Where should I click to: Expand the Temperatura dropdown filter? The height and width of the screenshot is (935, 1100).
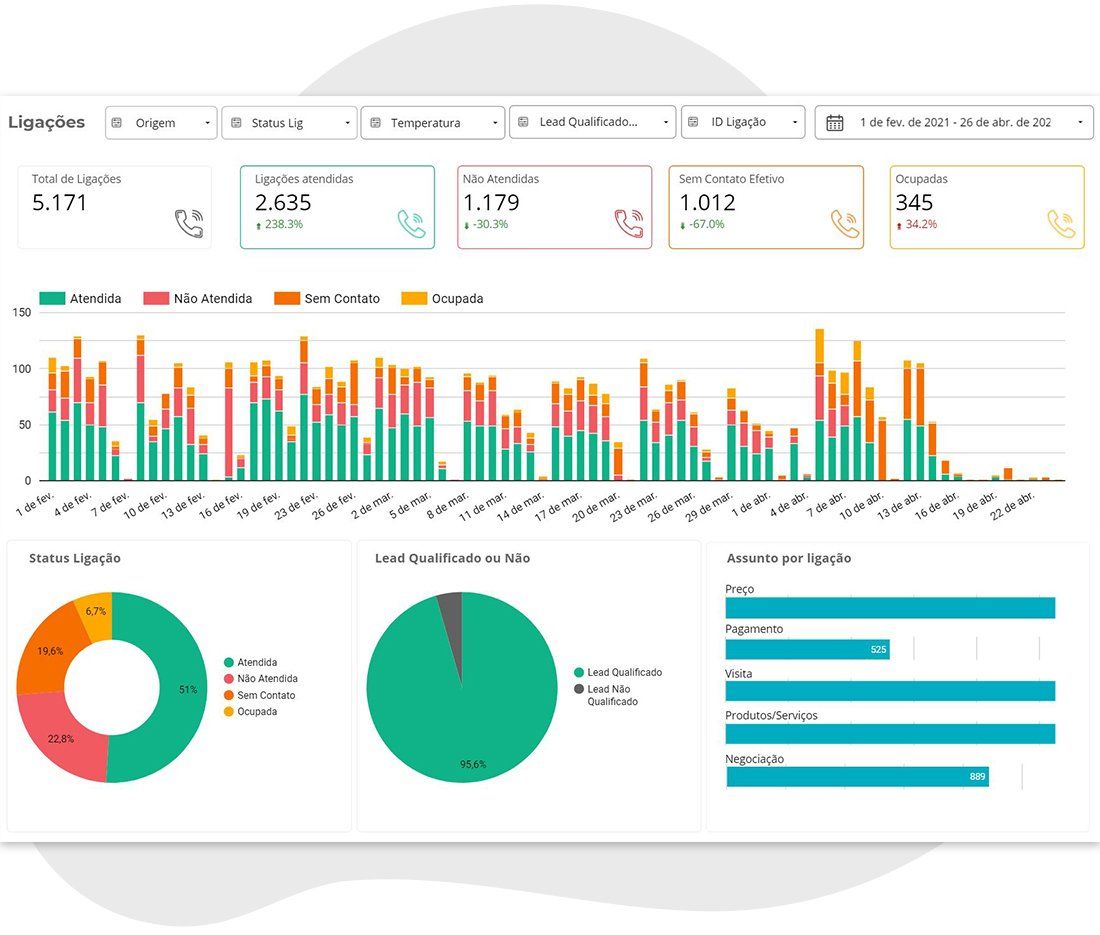(x=433, y=123)
